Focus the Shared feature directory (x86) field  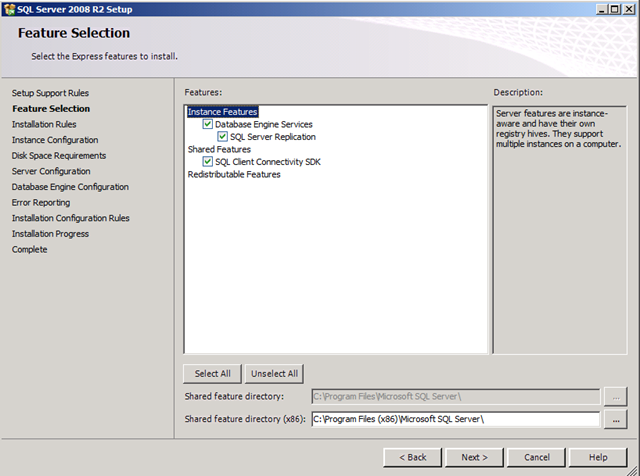pyautogui.click(x=456, y=419)
